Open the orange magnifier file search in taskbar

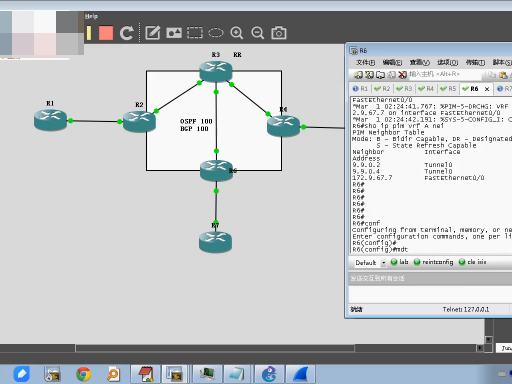coord(113,374)
